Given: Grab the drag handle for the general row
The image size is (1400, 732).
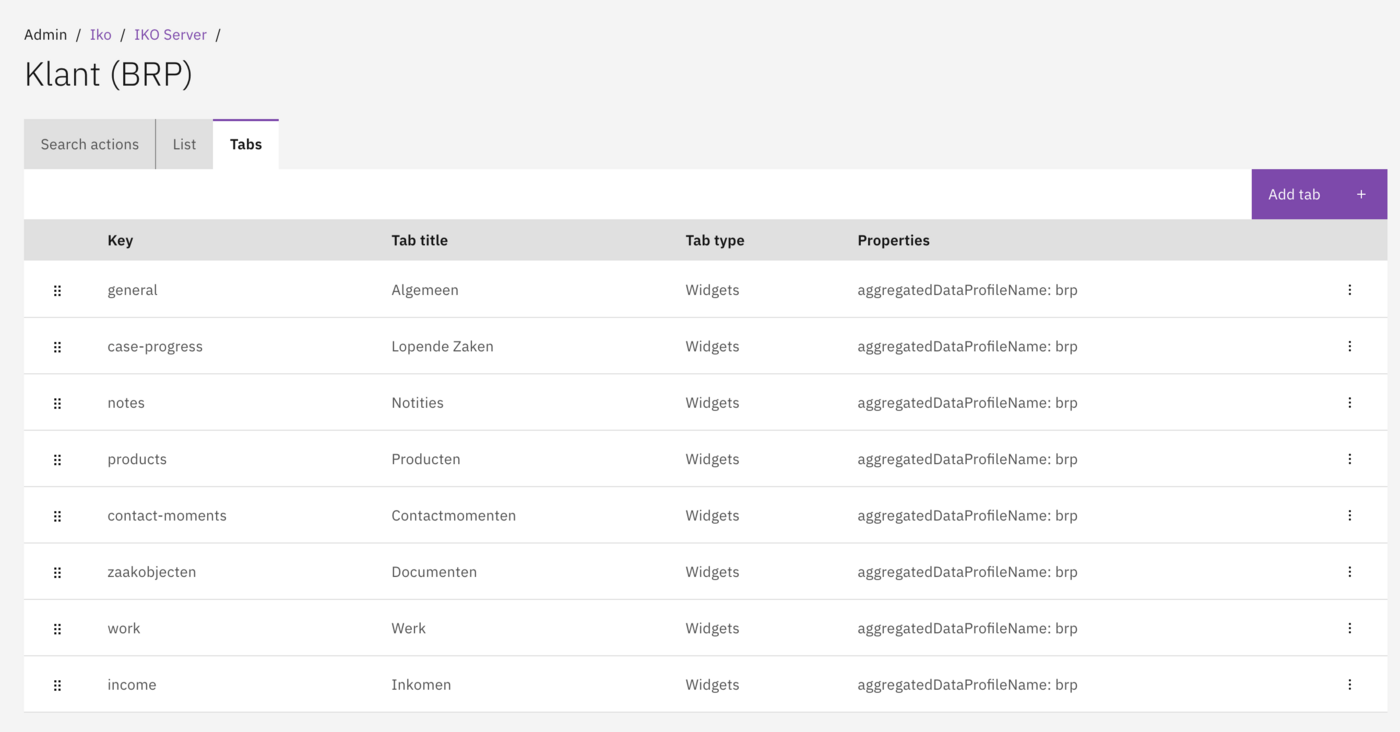Looking at the screenshot, I should (57, 290).
